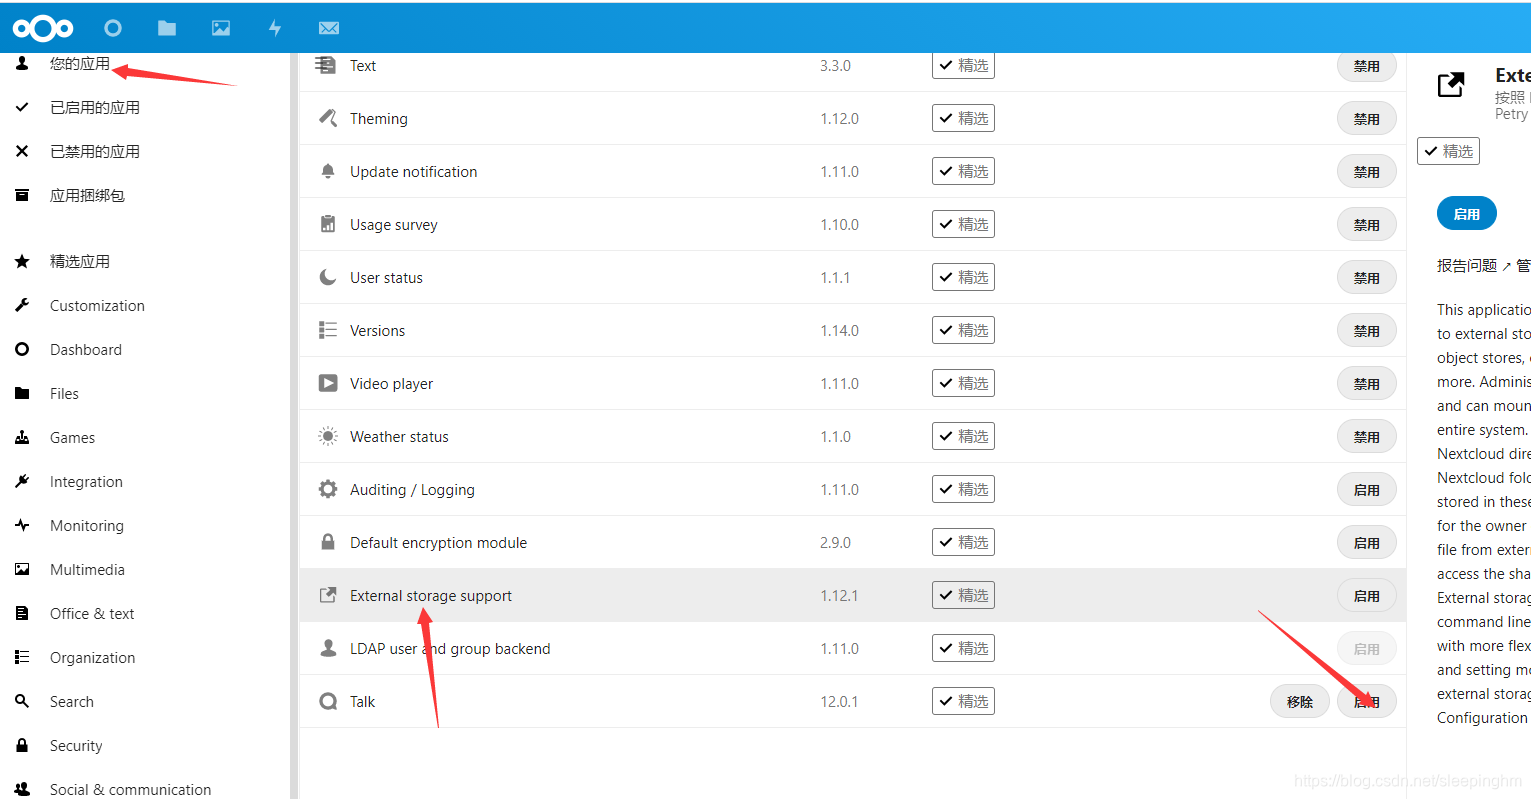Click the Text app icon
Image resolution: width=1531 pixels, height=799 pixels.
point(326,65)
